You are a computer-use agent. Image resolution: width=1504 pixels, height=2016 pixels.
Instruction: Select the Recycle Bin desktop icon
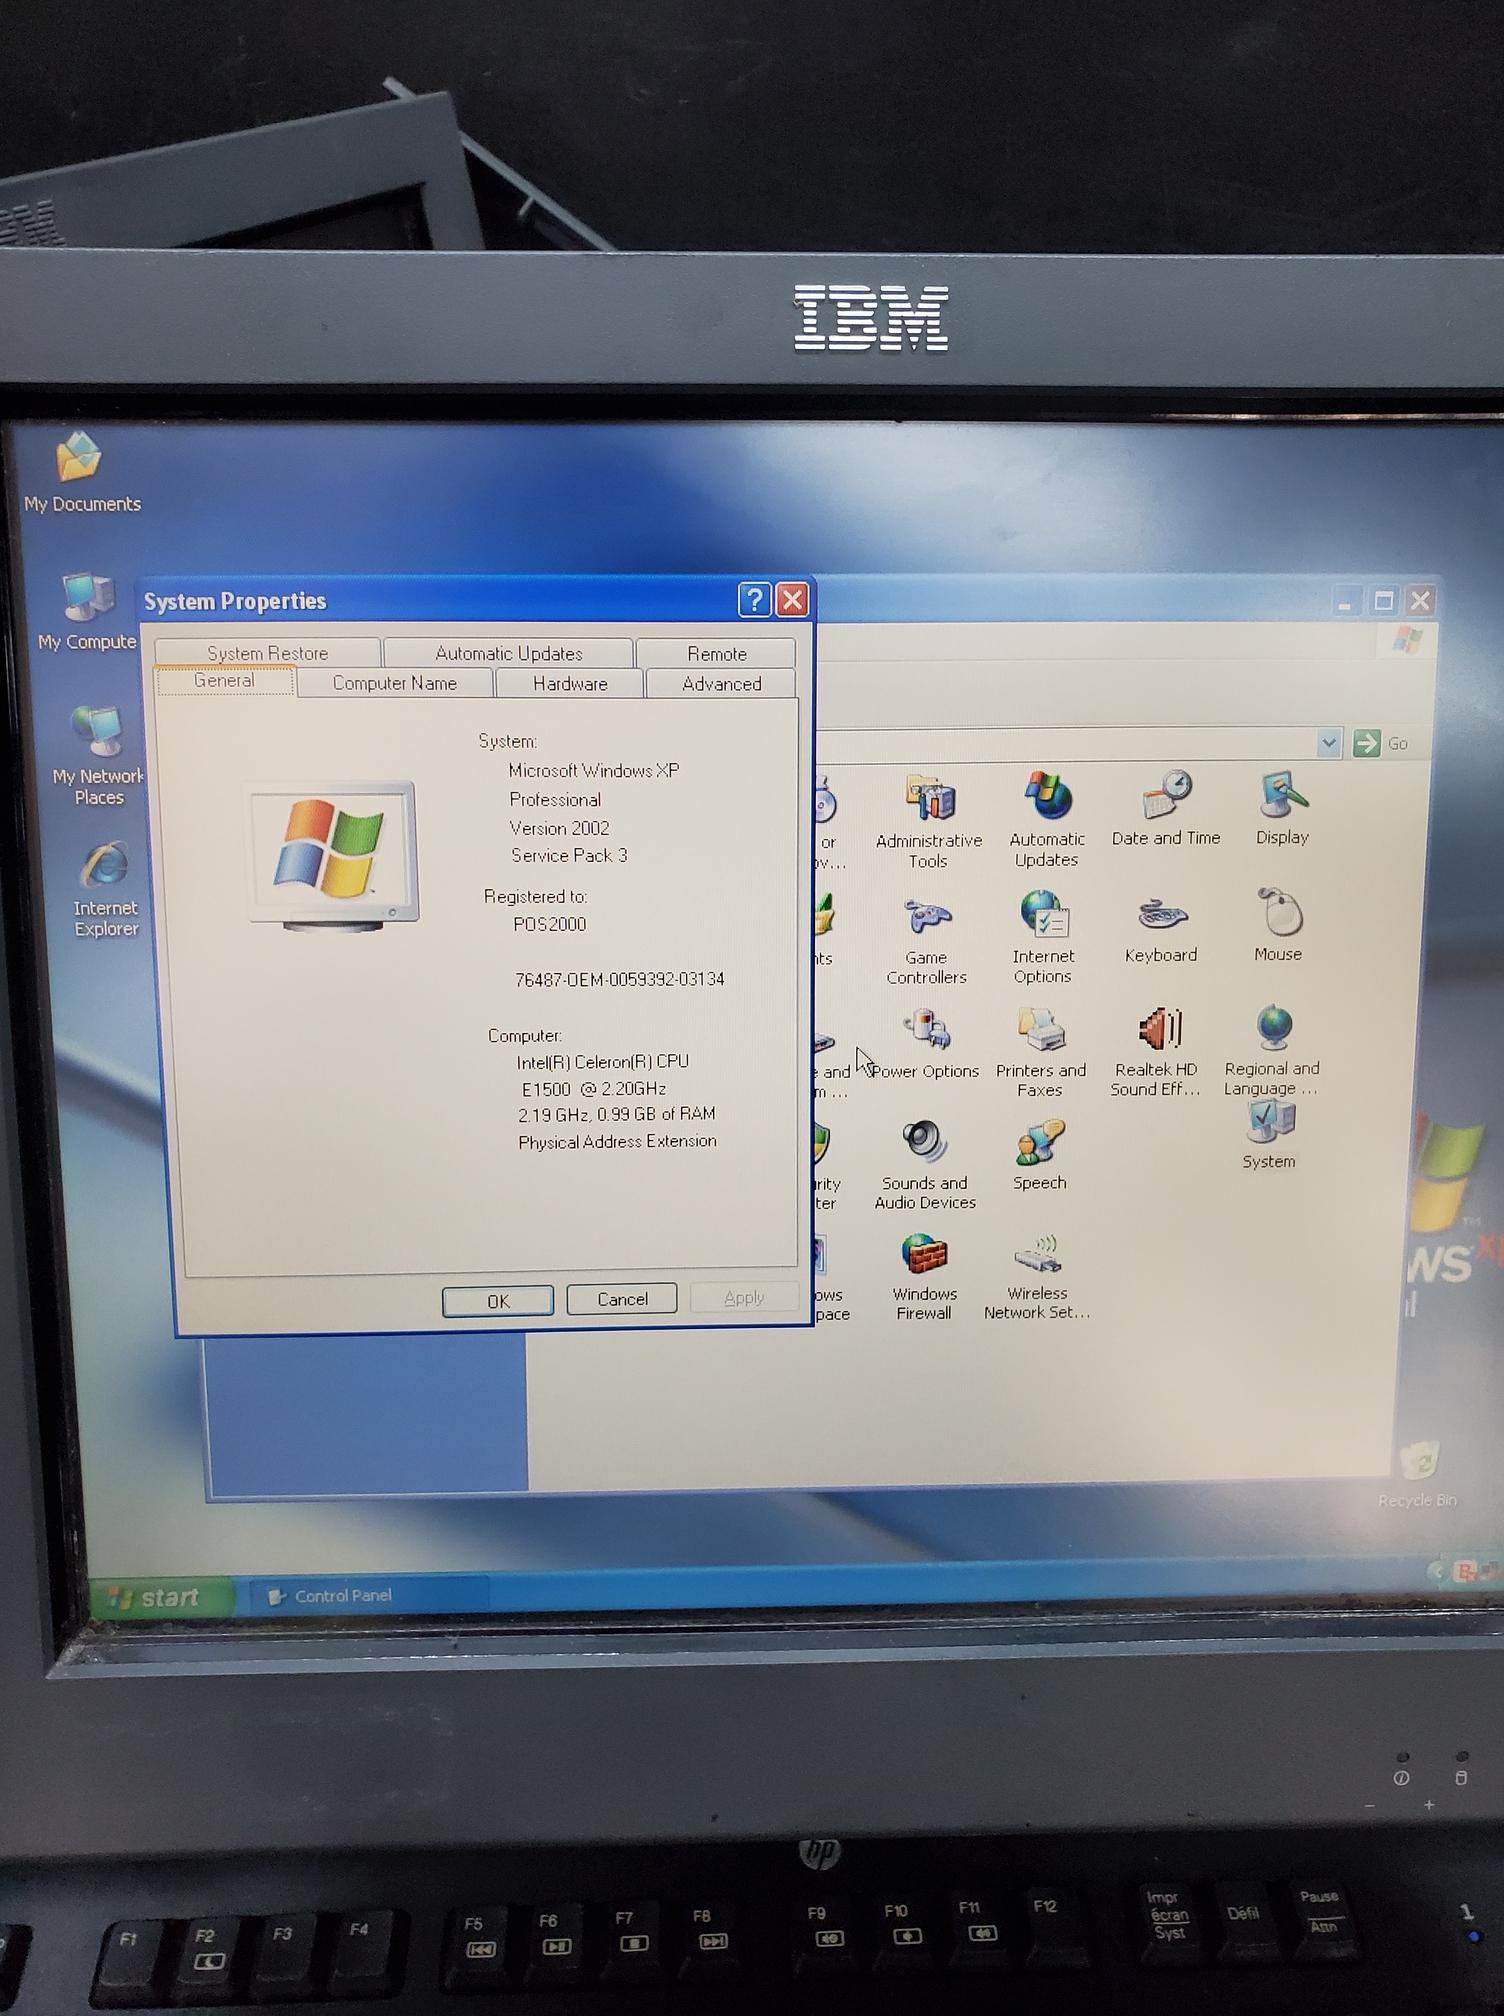point(1418,1474)
